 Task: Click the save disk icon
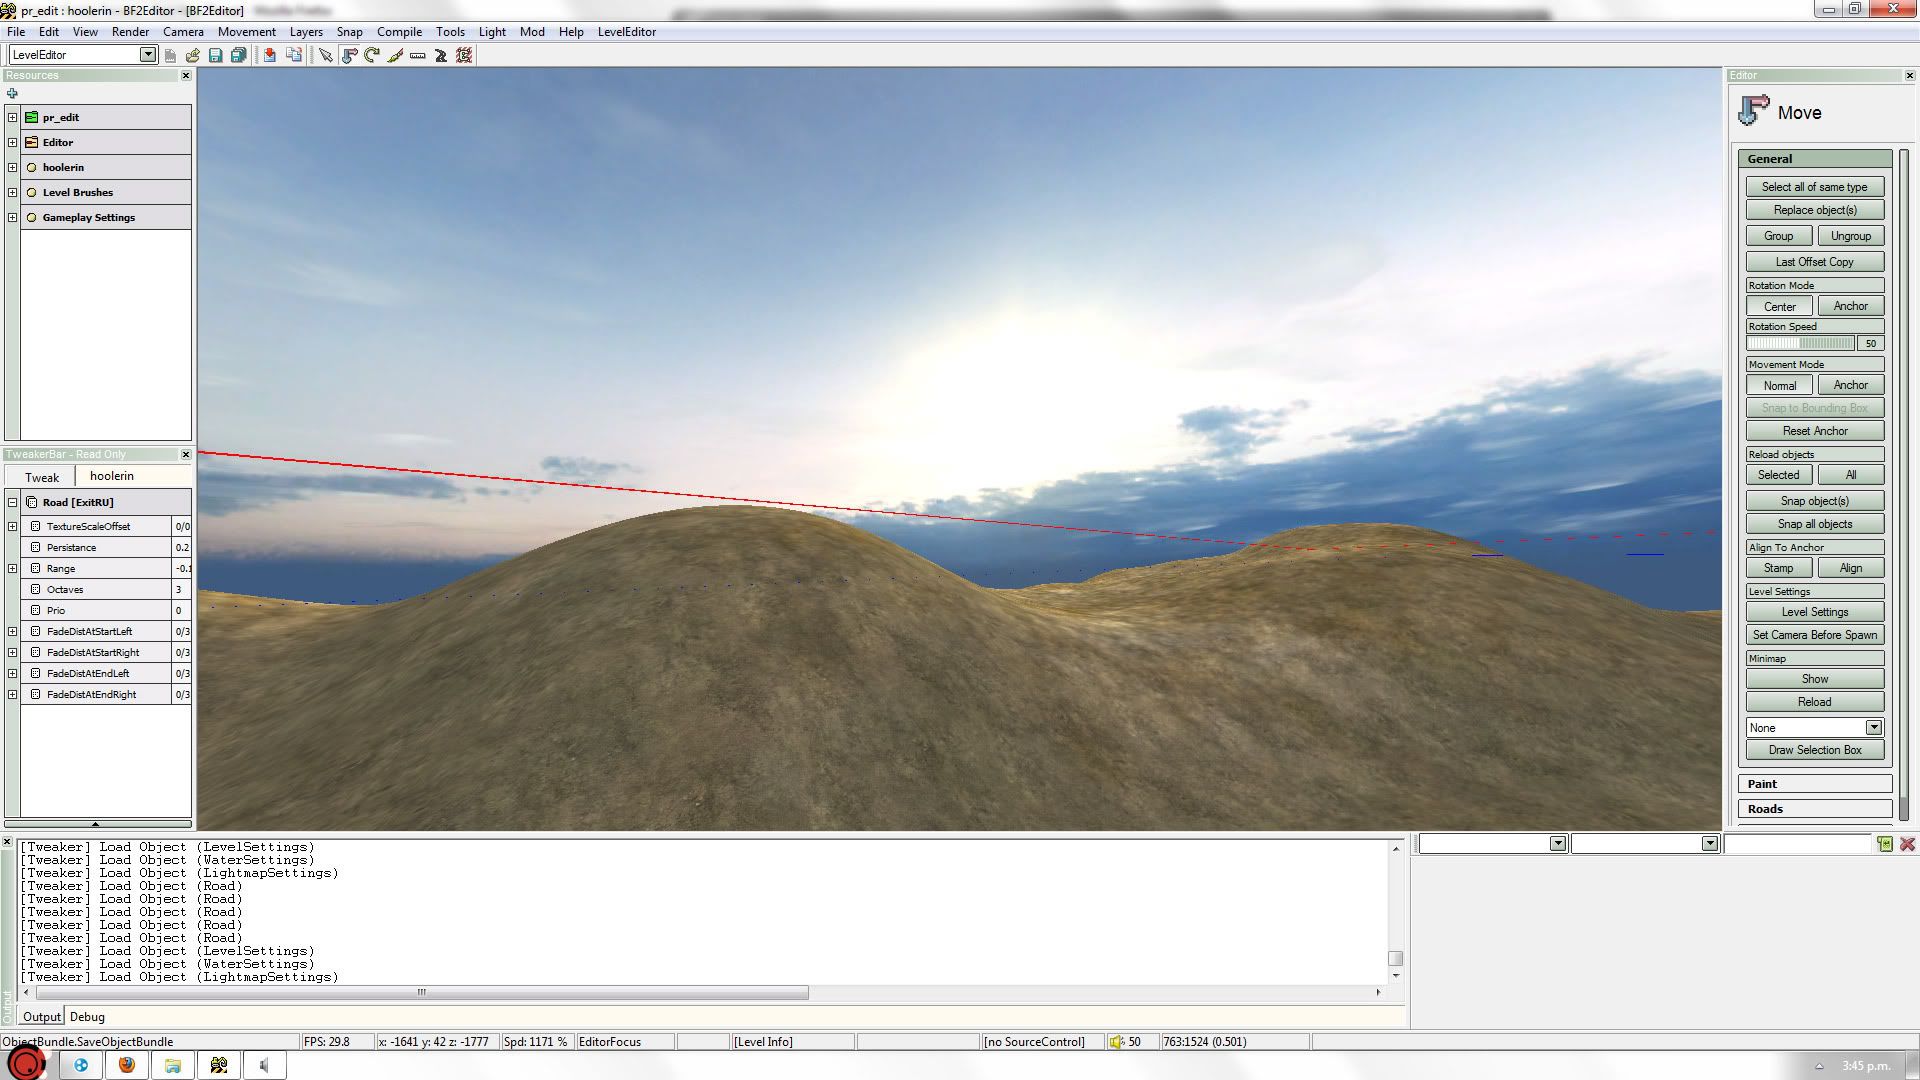click(x=215, y=56)
